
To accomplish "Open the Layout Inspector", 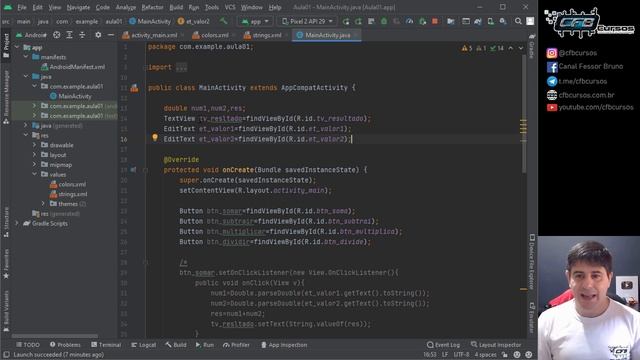I will click(x=496, y=345).
